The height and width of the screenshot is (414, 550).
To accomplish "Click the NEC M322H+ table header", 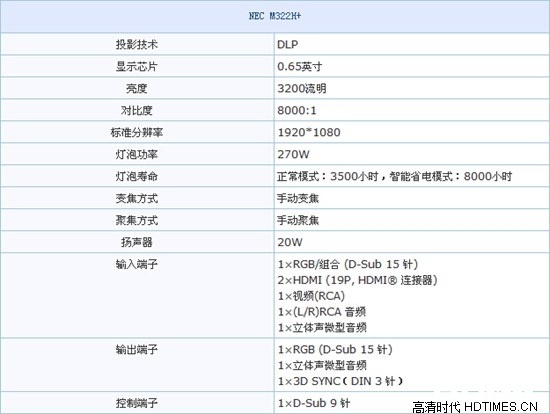I will pyautogui.click(x=275, y=16).
